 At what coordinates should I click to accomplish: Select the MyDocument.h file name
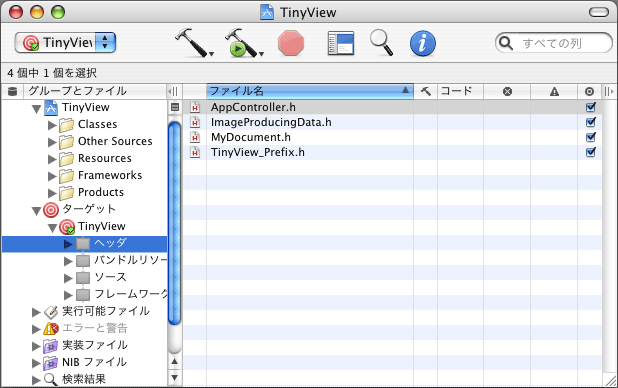(x=251, y=137)
